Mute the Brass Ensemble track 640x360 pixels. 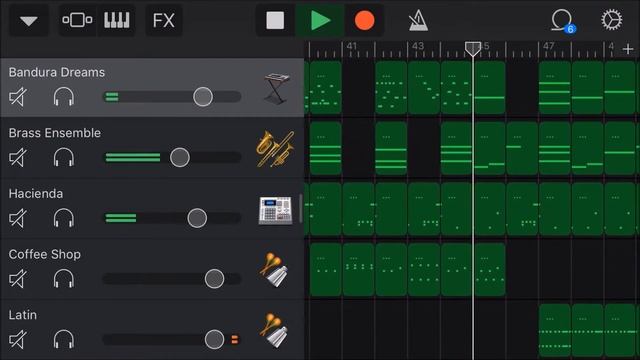tap(18, 158)
